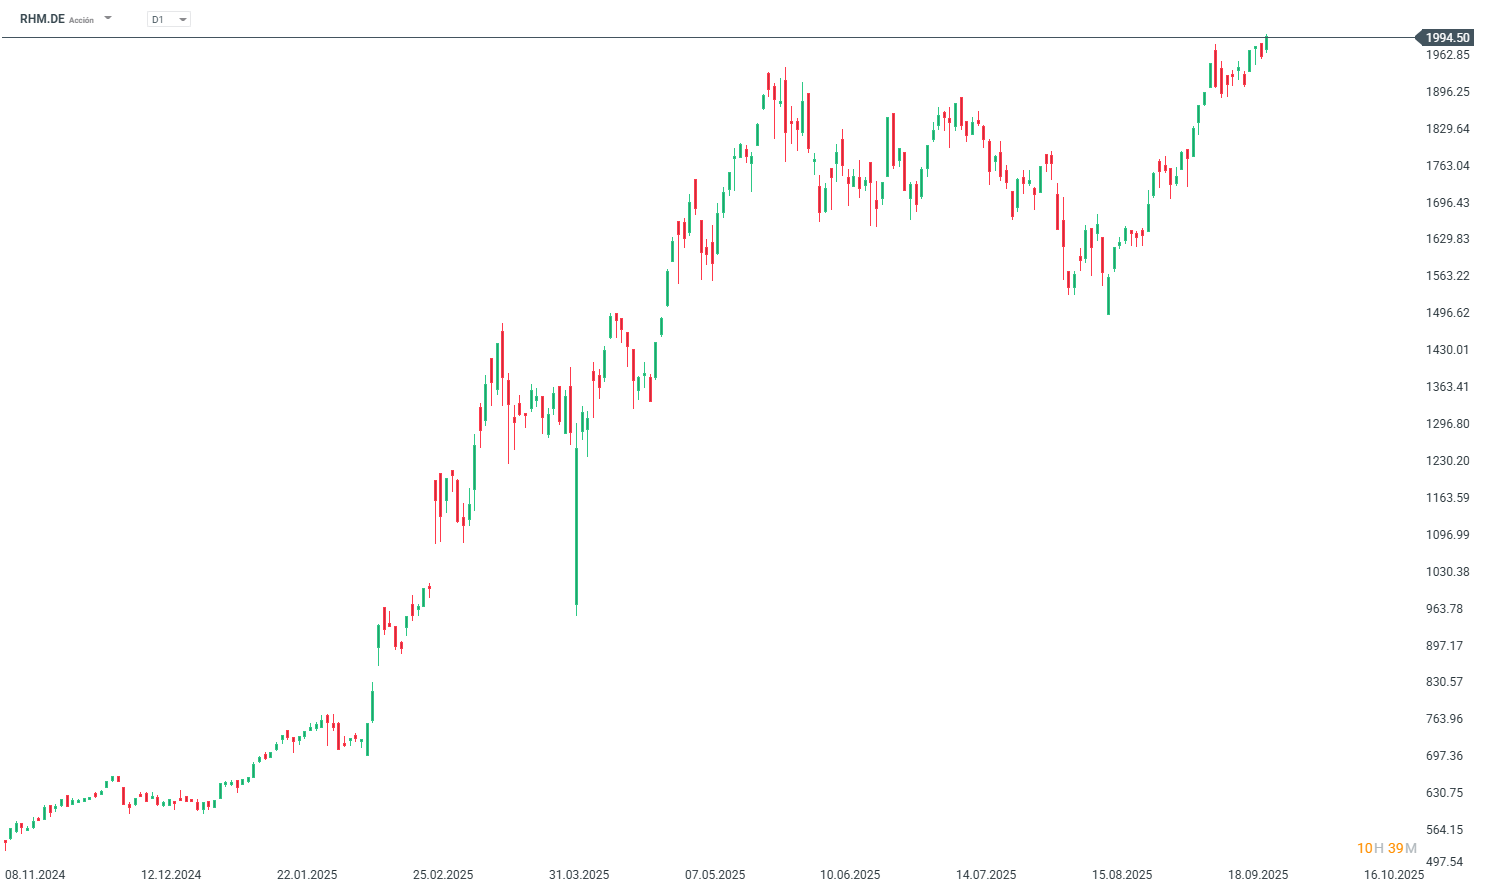Pick the 22.01.2025 time axis label
This screenshot has height=892, width=1485.
pos(307,874)
